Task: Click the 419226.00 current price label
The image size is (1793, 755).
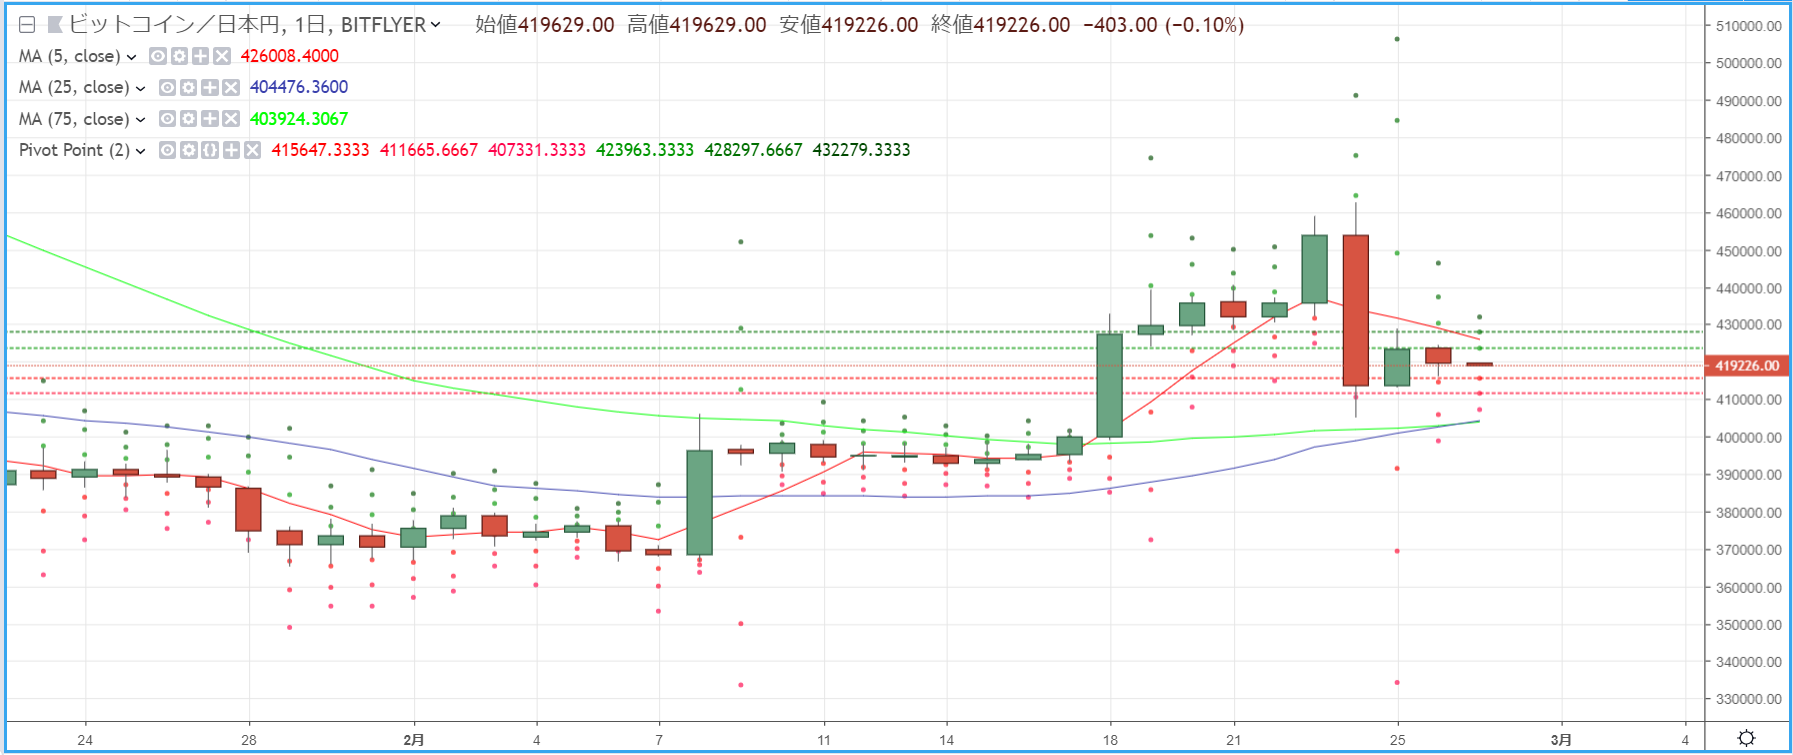Action: click(x=1747, y=366)
